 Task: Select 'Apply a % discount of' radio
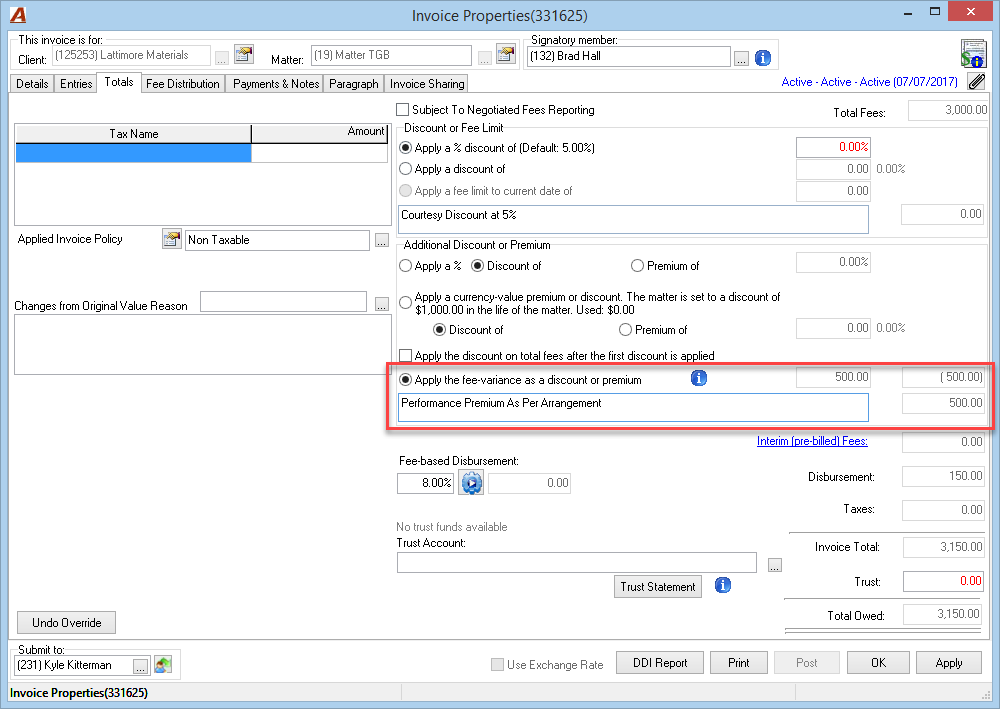[405, 148]
